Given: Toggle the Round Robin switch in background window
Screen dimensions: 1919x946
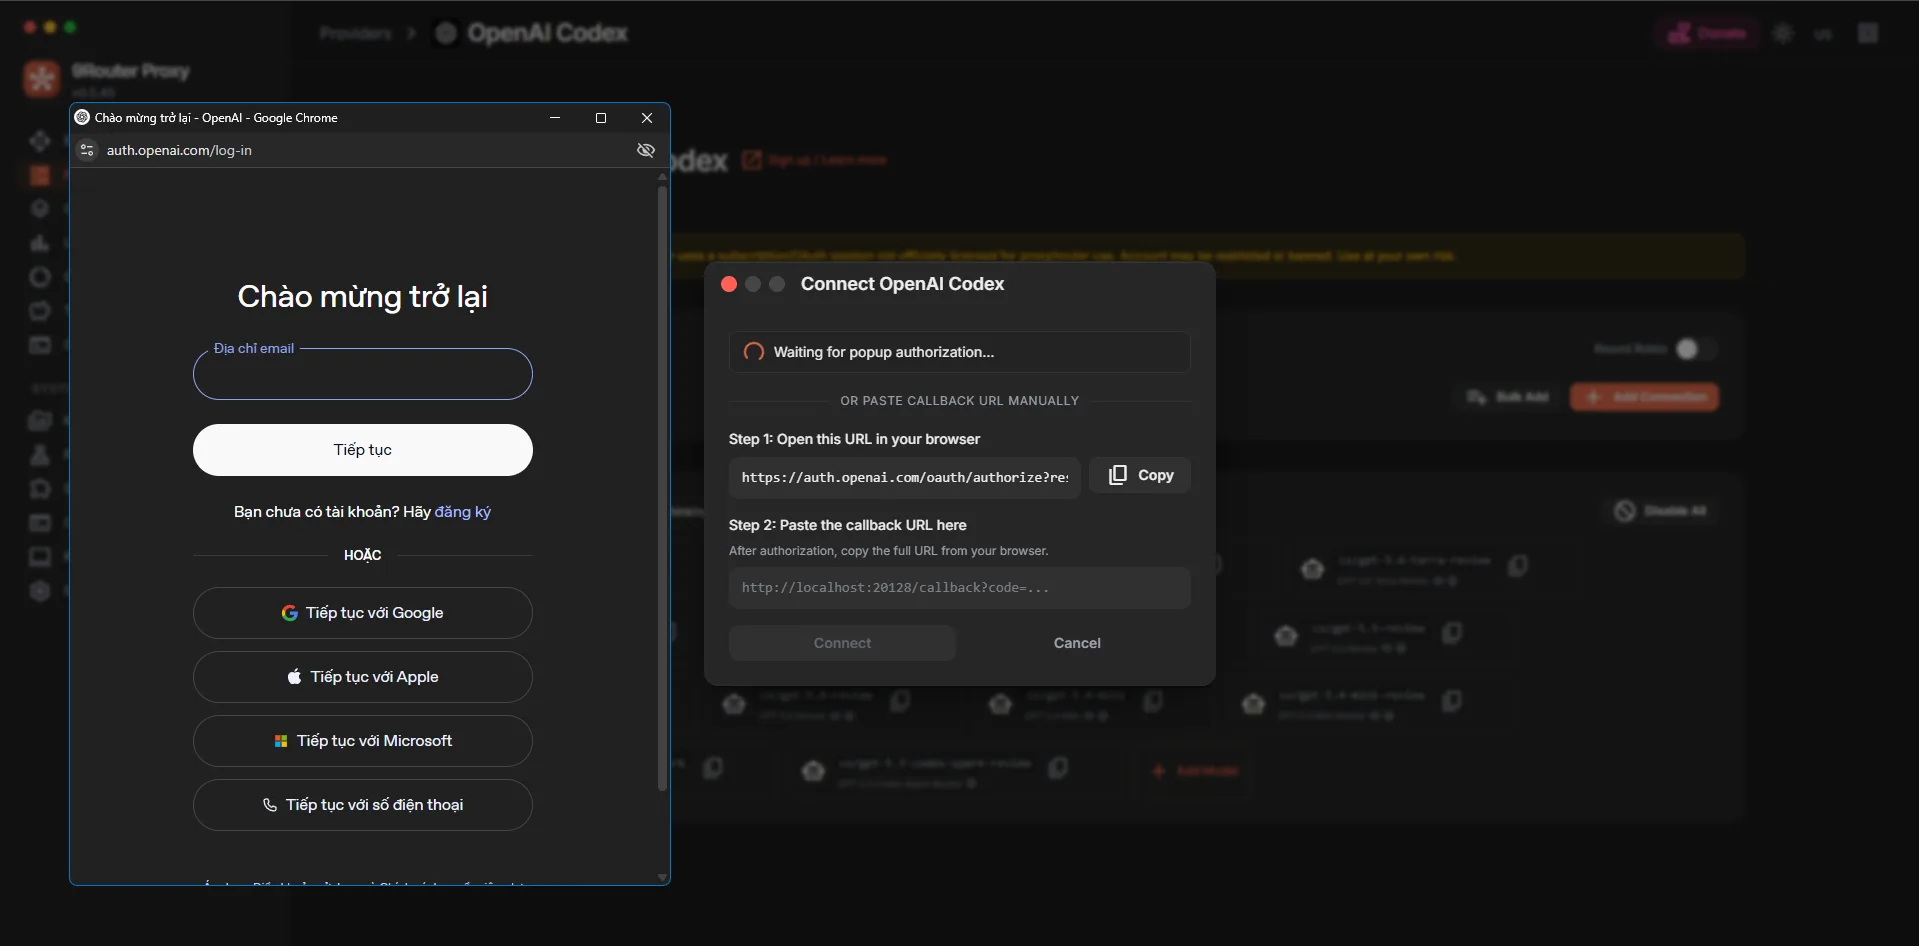Looking at the screenshot, I should pos(1697,349).
